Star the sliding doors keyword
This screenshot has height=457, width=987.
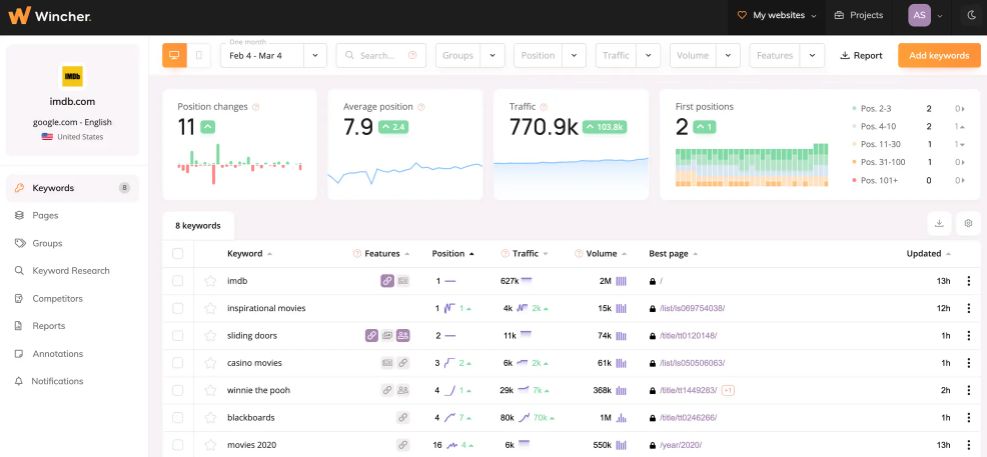pos(210,336)
